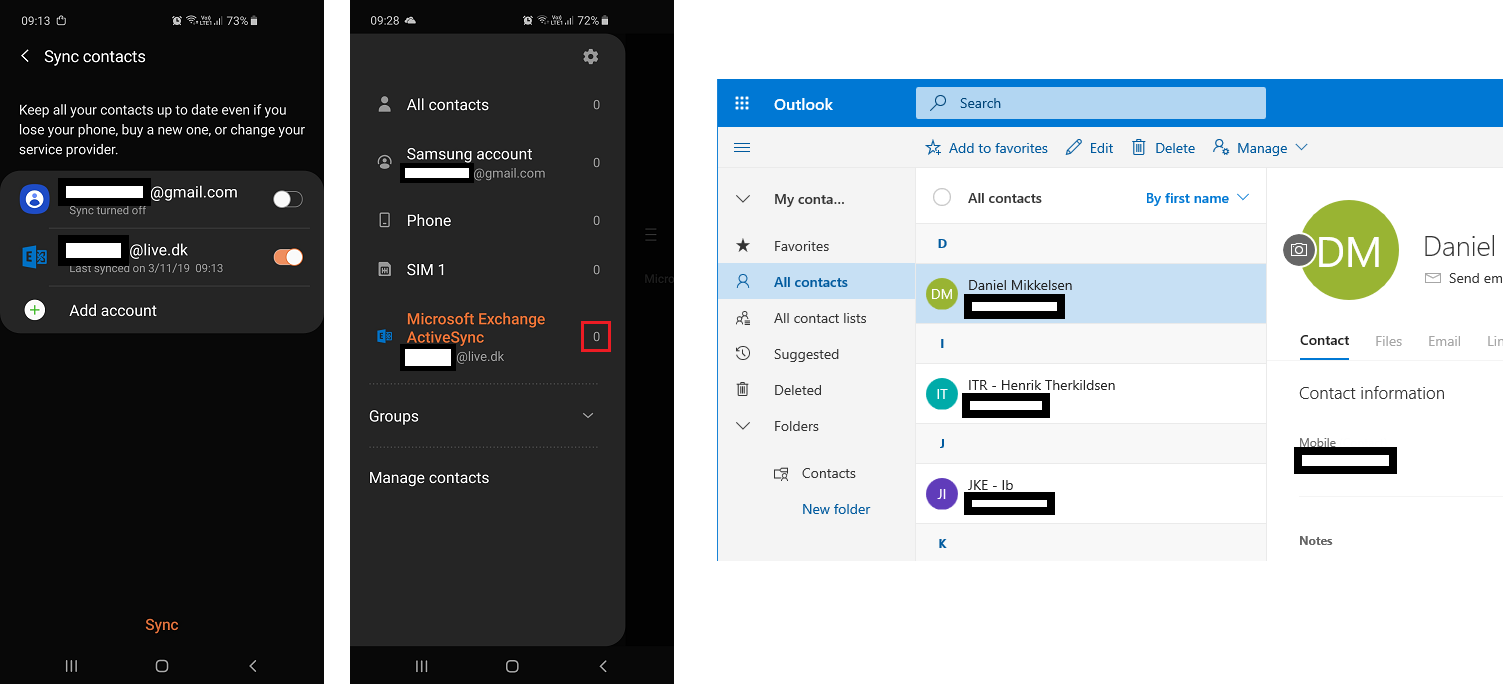Viewport: 1503px width, 684px height.
Task: Tap back navigation on contacts drawer phone
Action: pyautogui.click(x=603, y=666)
